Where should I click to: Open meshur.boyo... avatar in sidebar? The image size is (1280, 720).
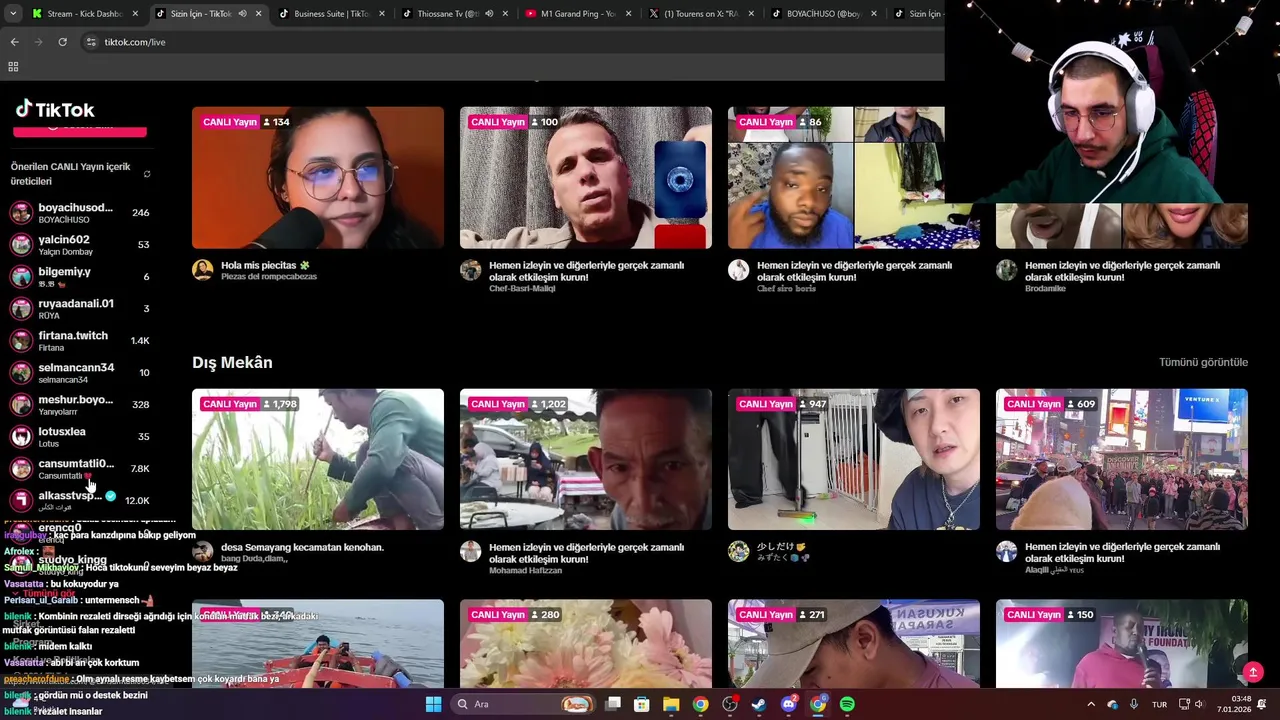(21, 405)
